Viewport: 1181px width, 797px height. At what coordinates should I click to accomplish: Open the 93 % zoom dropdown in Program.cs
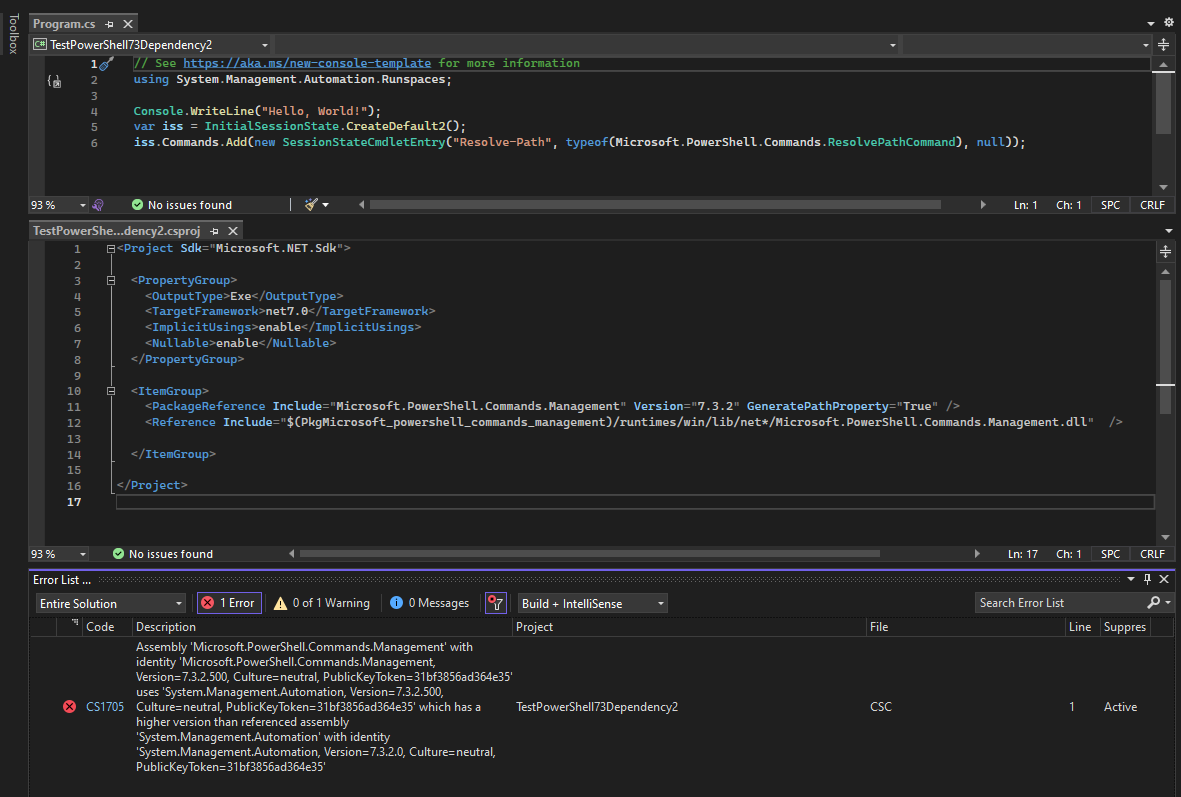(x=59, y=205)
